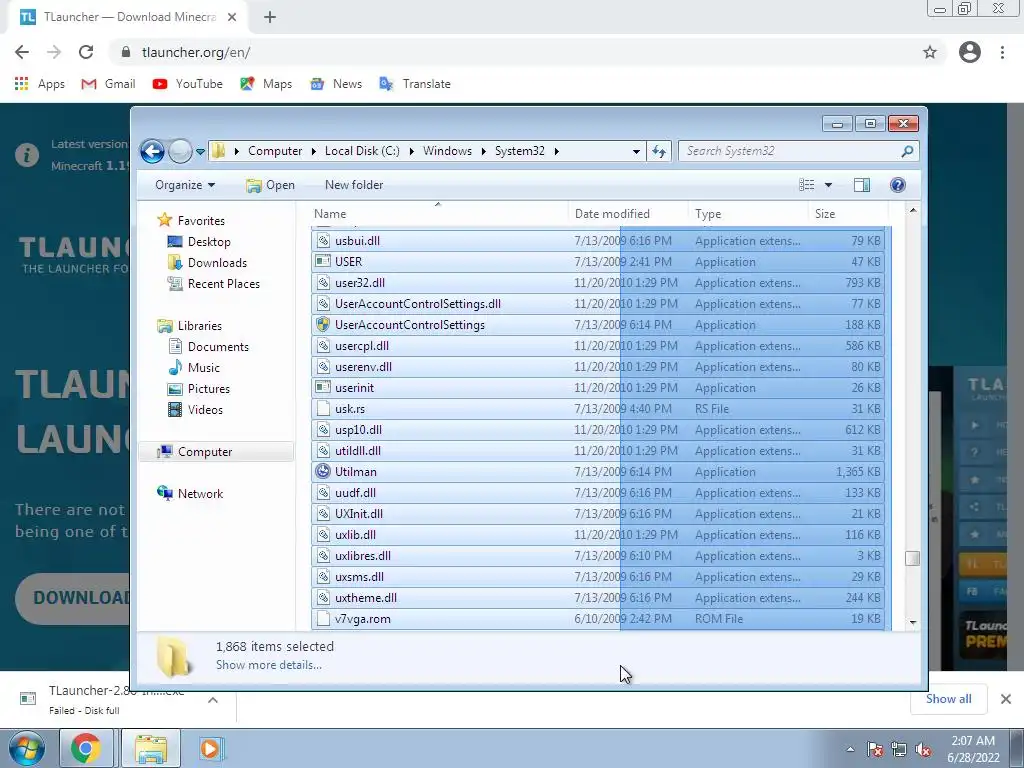Screen dimensions: 1024x768
Task: Open Chrome profile avatar
Action: pyautogui.click(x=970, y=52)
